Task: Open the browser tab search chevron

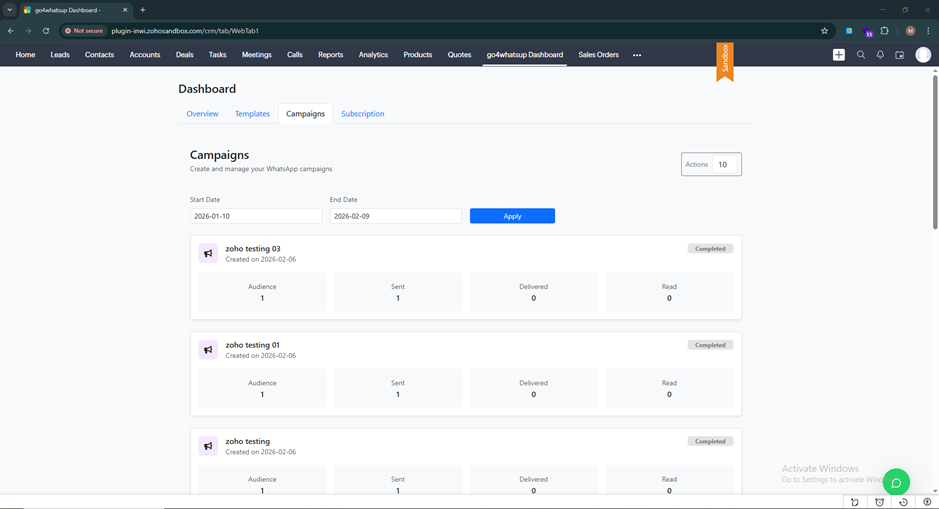Action: tap(10, 10)
